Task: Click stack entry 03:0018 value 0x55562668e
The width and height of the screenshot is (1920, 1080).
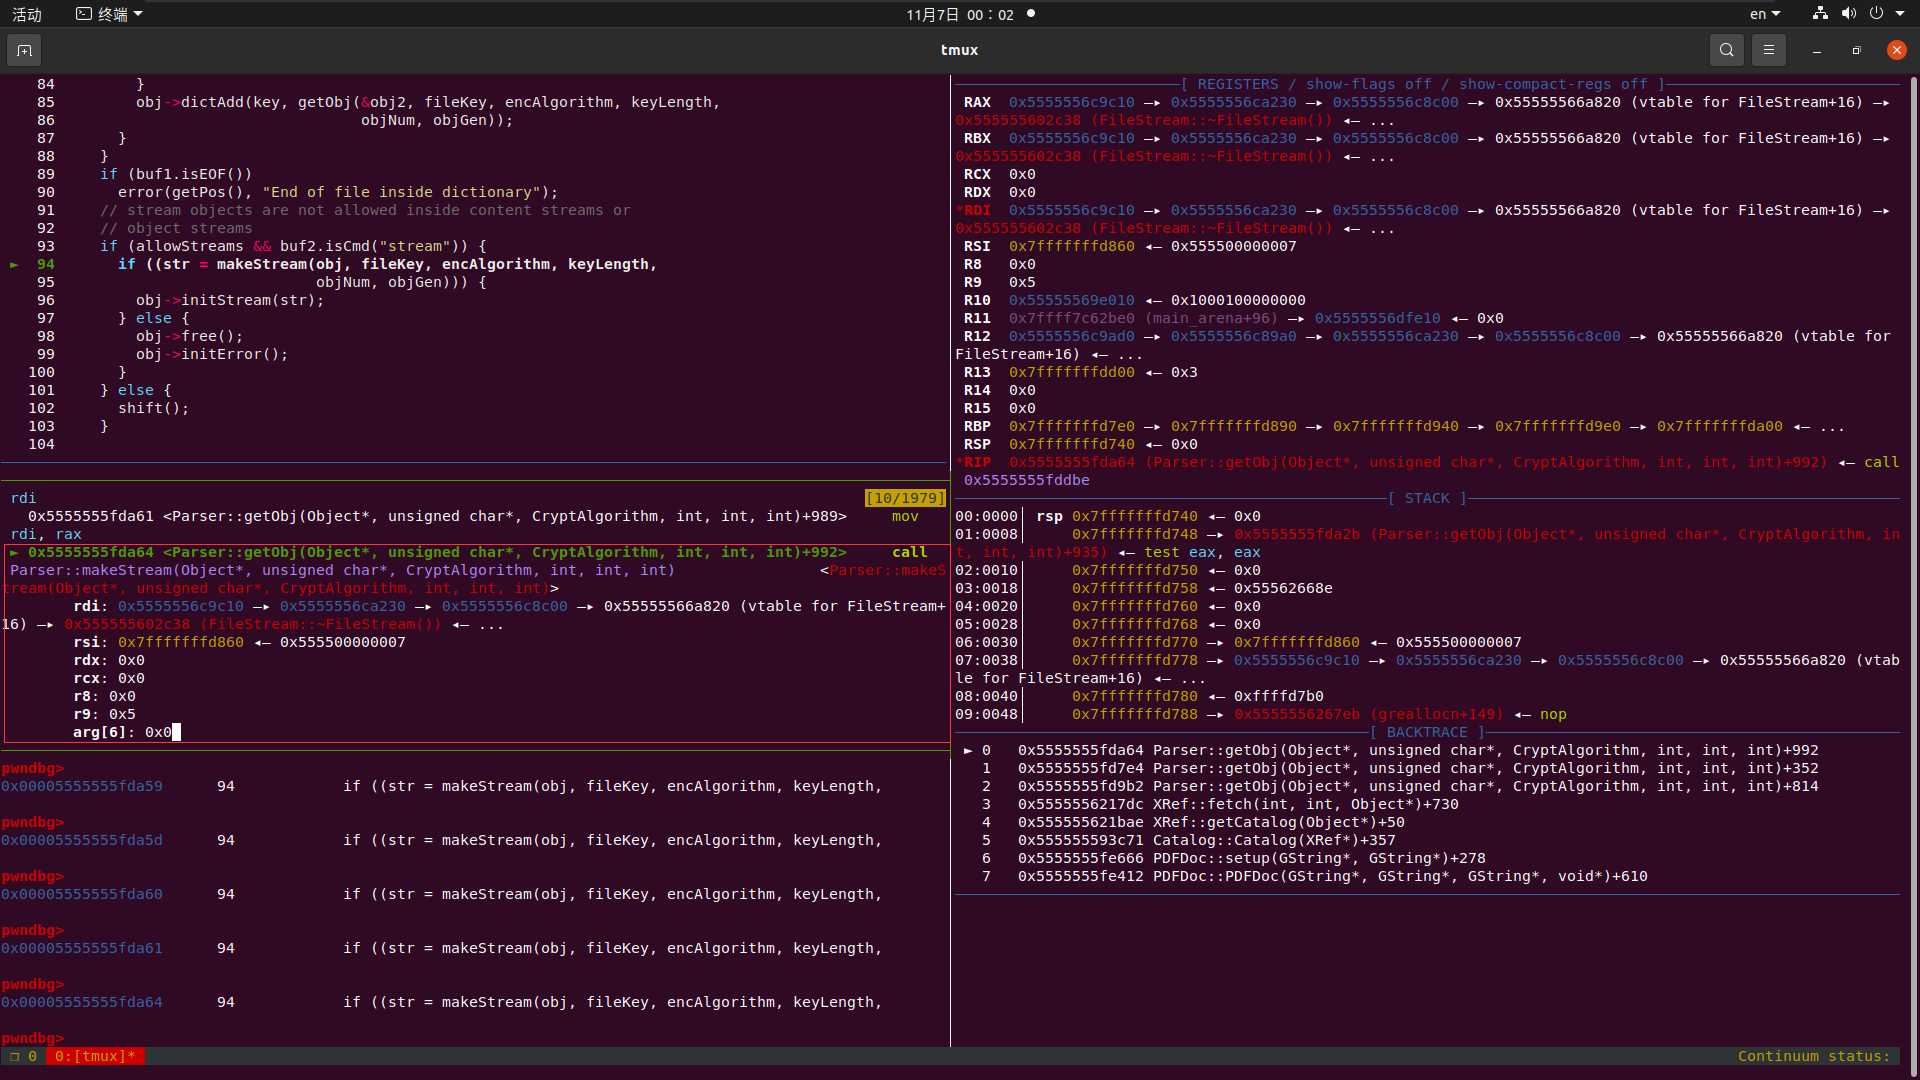Action: pyautogui.click(x=1283, y=588)
